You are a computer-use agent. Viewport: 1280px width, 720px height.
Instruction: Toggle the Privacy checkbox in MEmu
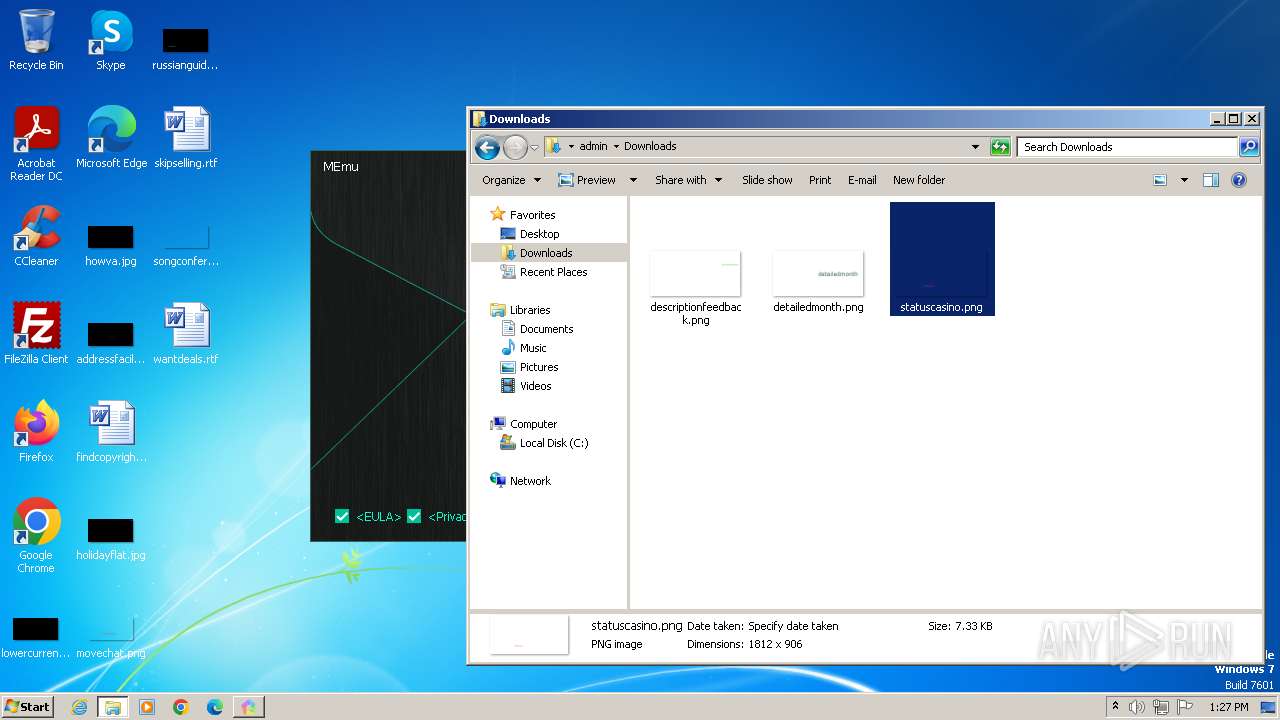pos(414,516)
